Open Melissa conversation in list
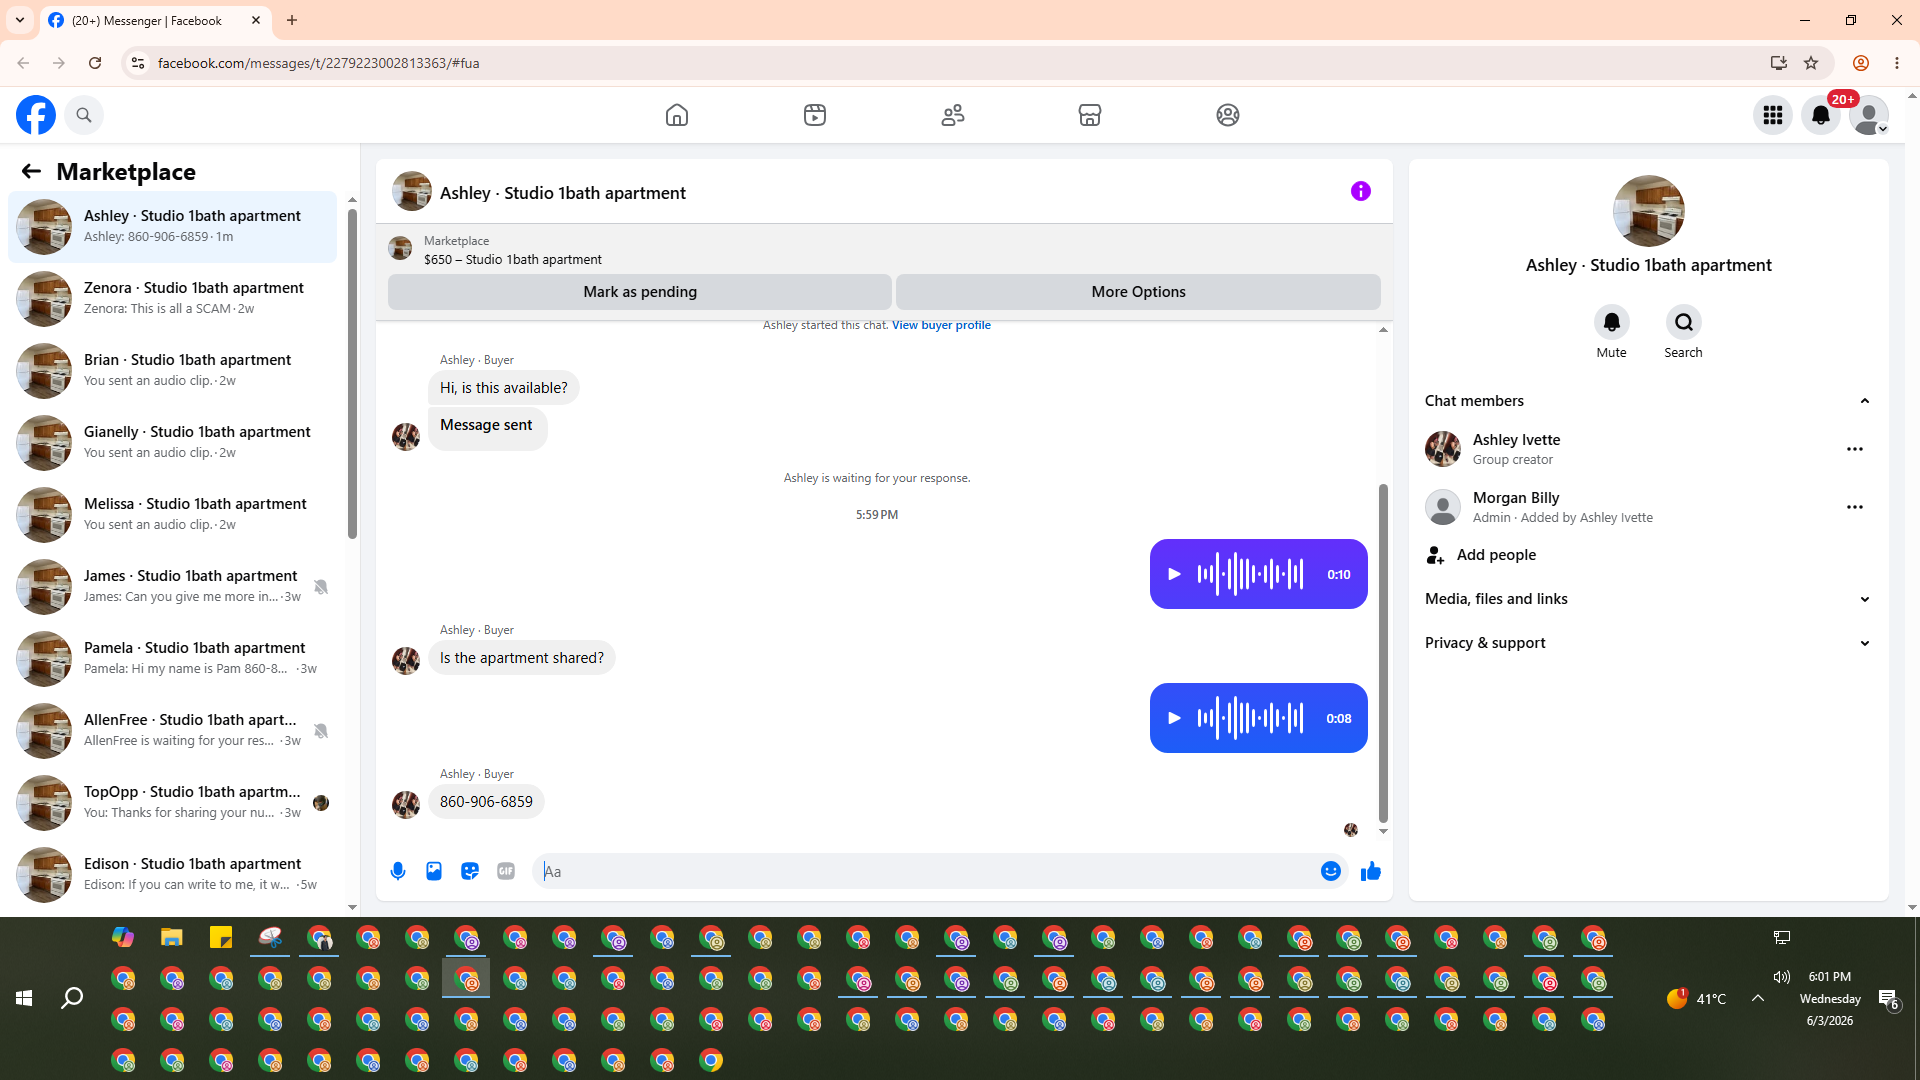This screenshot has height=1080, width=1920. 172,515
